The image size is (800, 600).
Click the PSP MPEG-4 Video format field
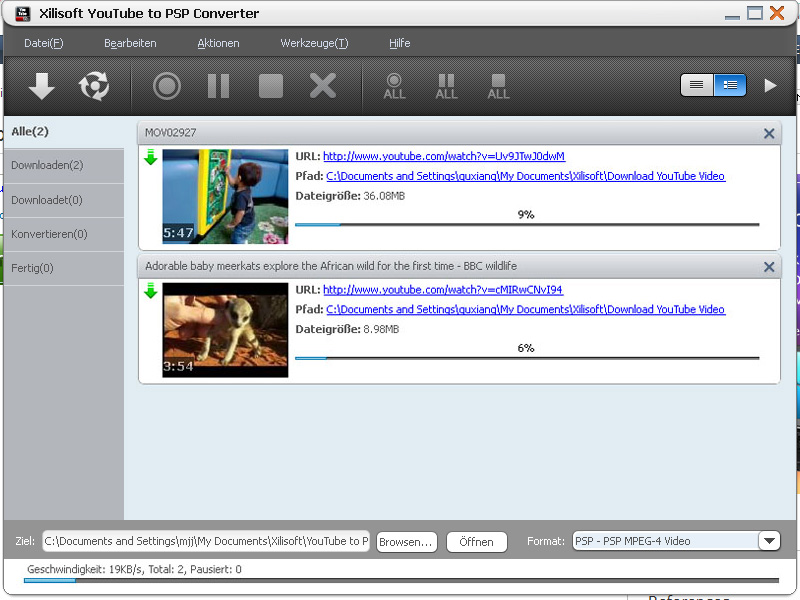click(665, 541)
